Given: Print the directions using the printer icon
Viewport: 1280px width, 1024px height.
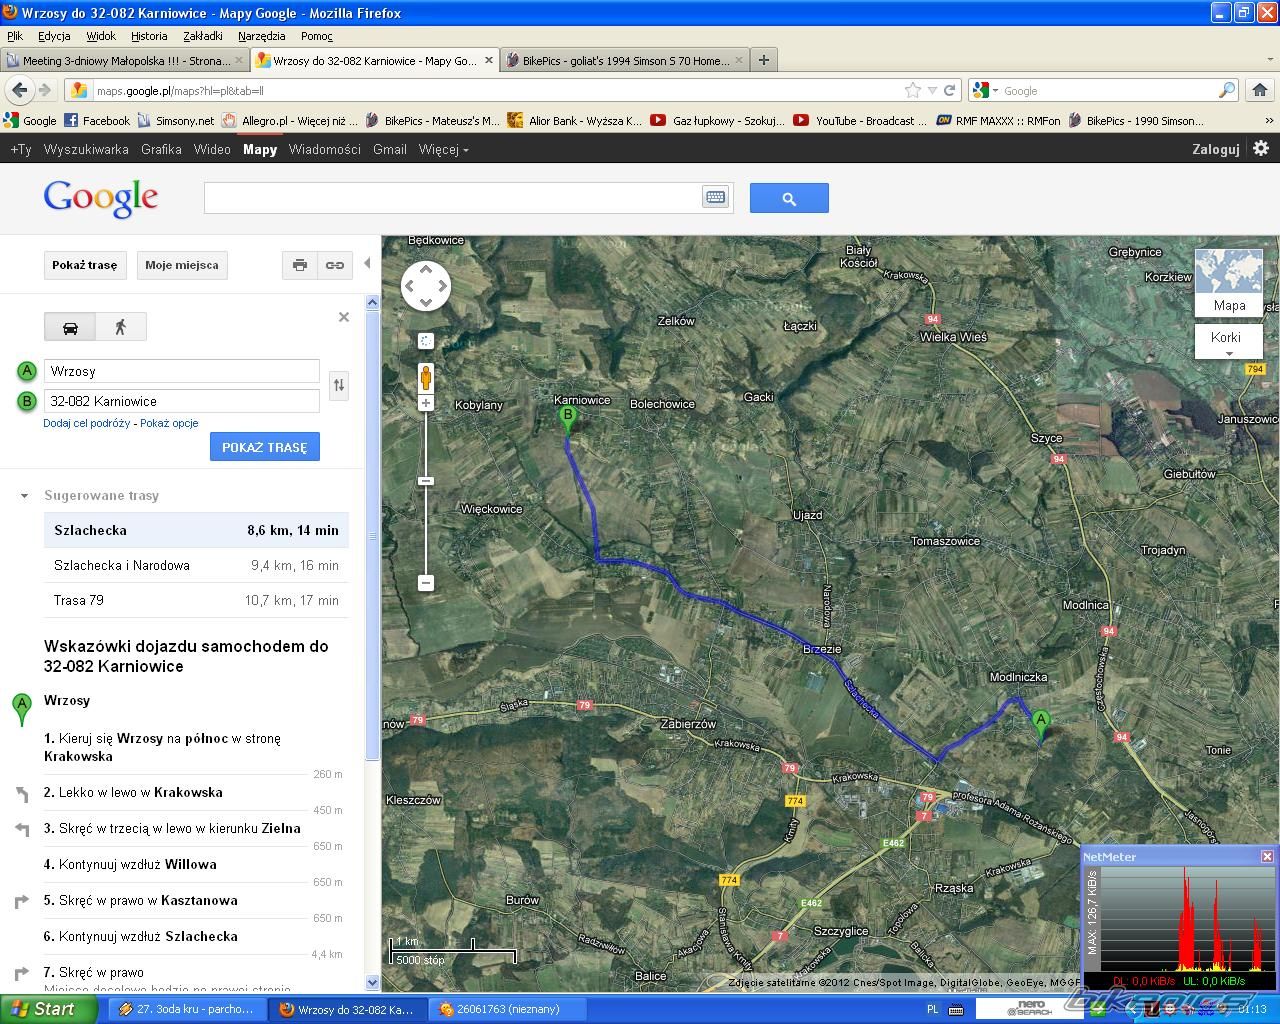Looking at the screenshot, I should 299,265.
